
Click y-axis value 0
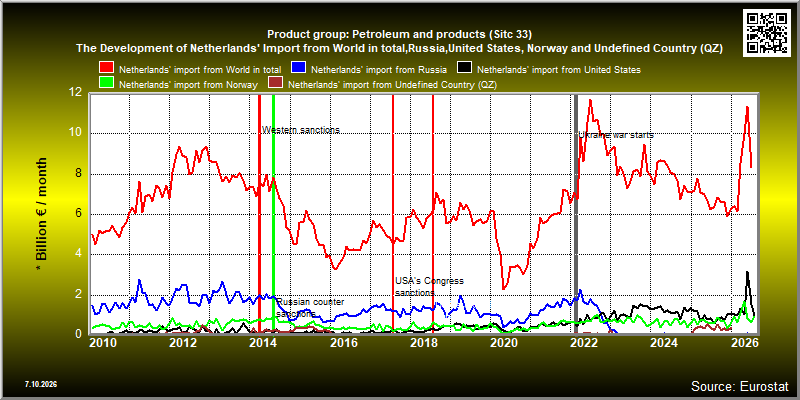(79, 333)
